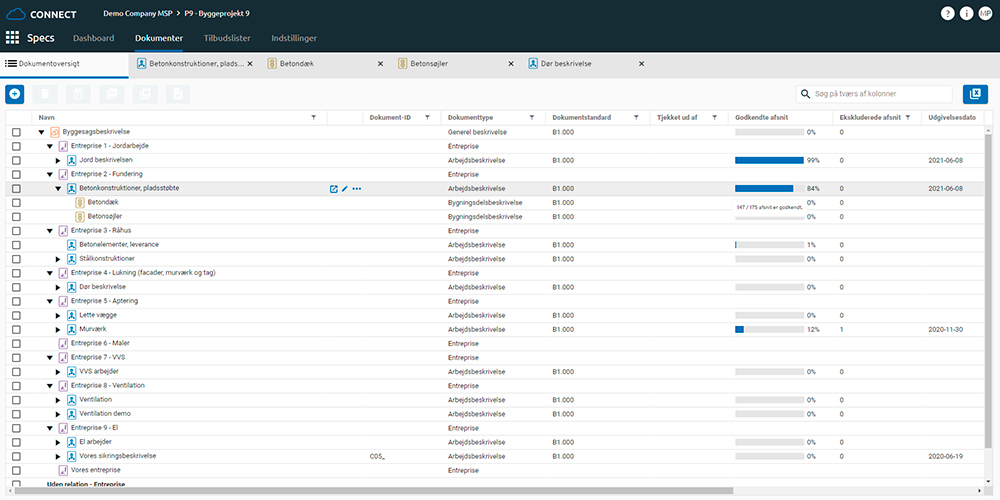
Task: Click the Excel export button
Action: pos(974,94)
